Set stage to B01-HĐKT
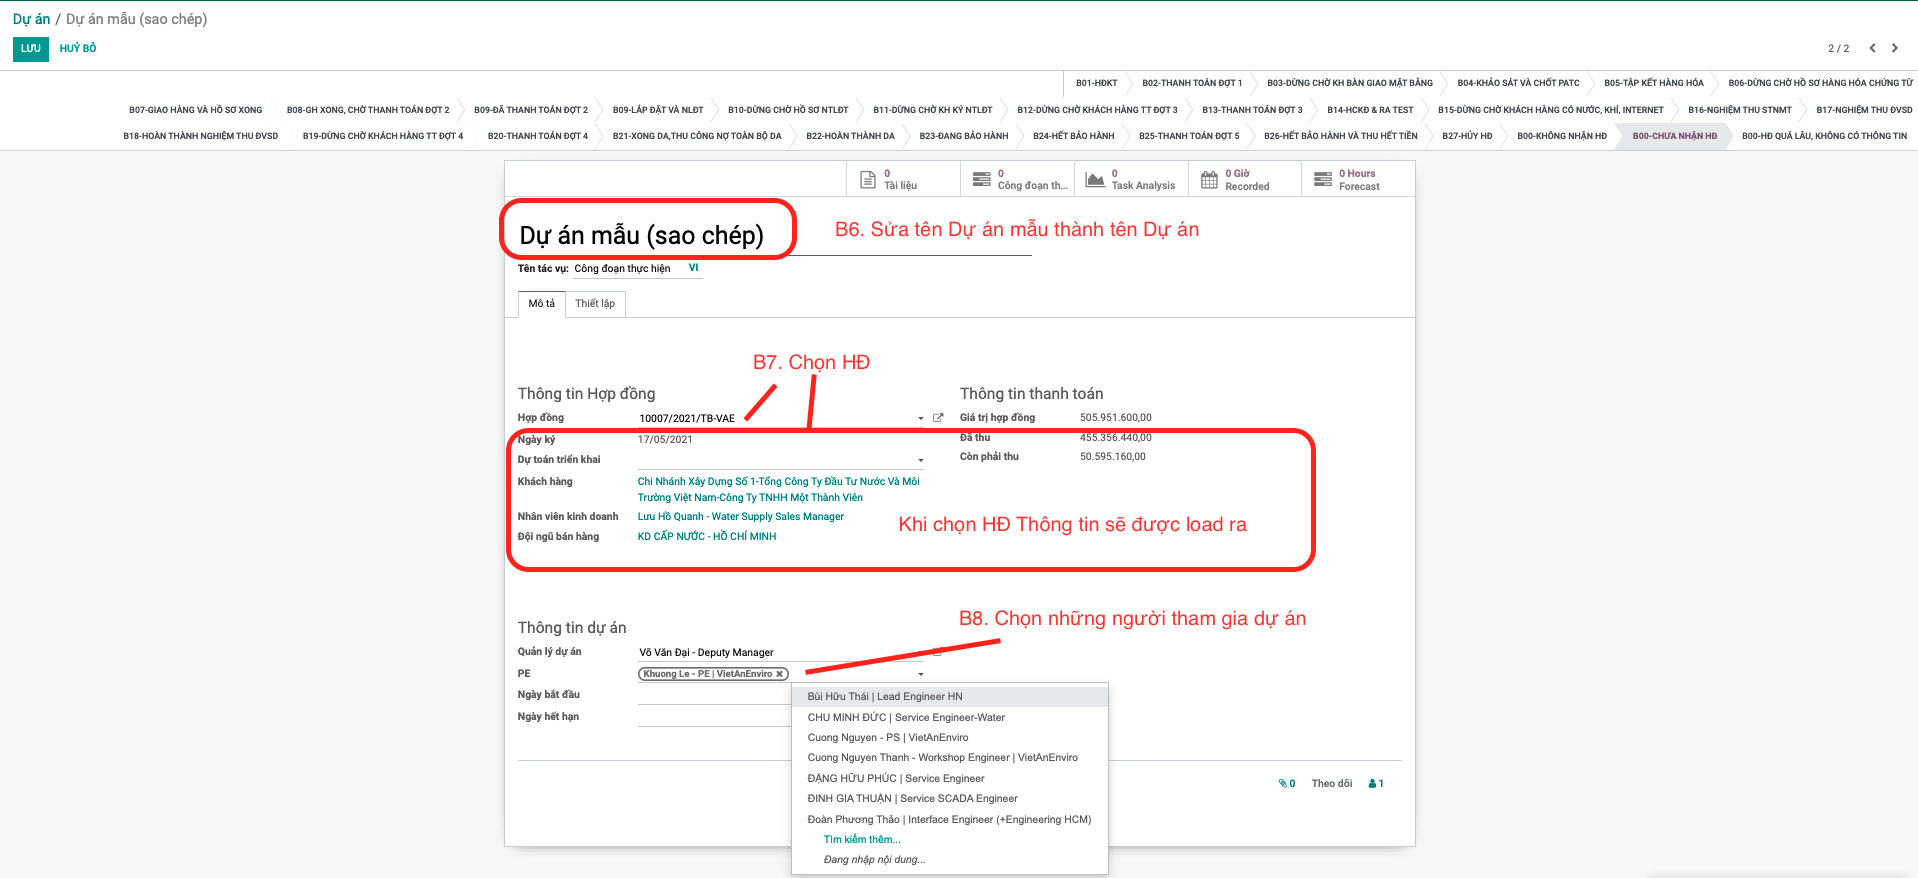Screen dimensions: 1918x878 1097,83
